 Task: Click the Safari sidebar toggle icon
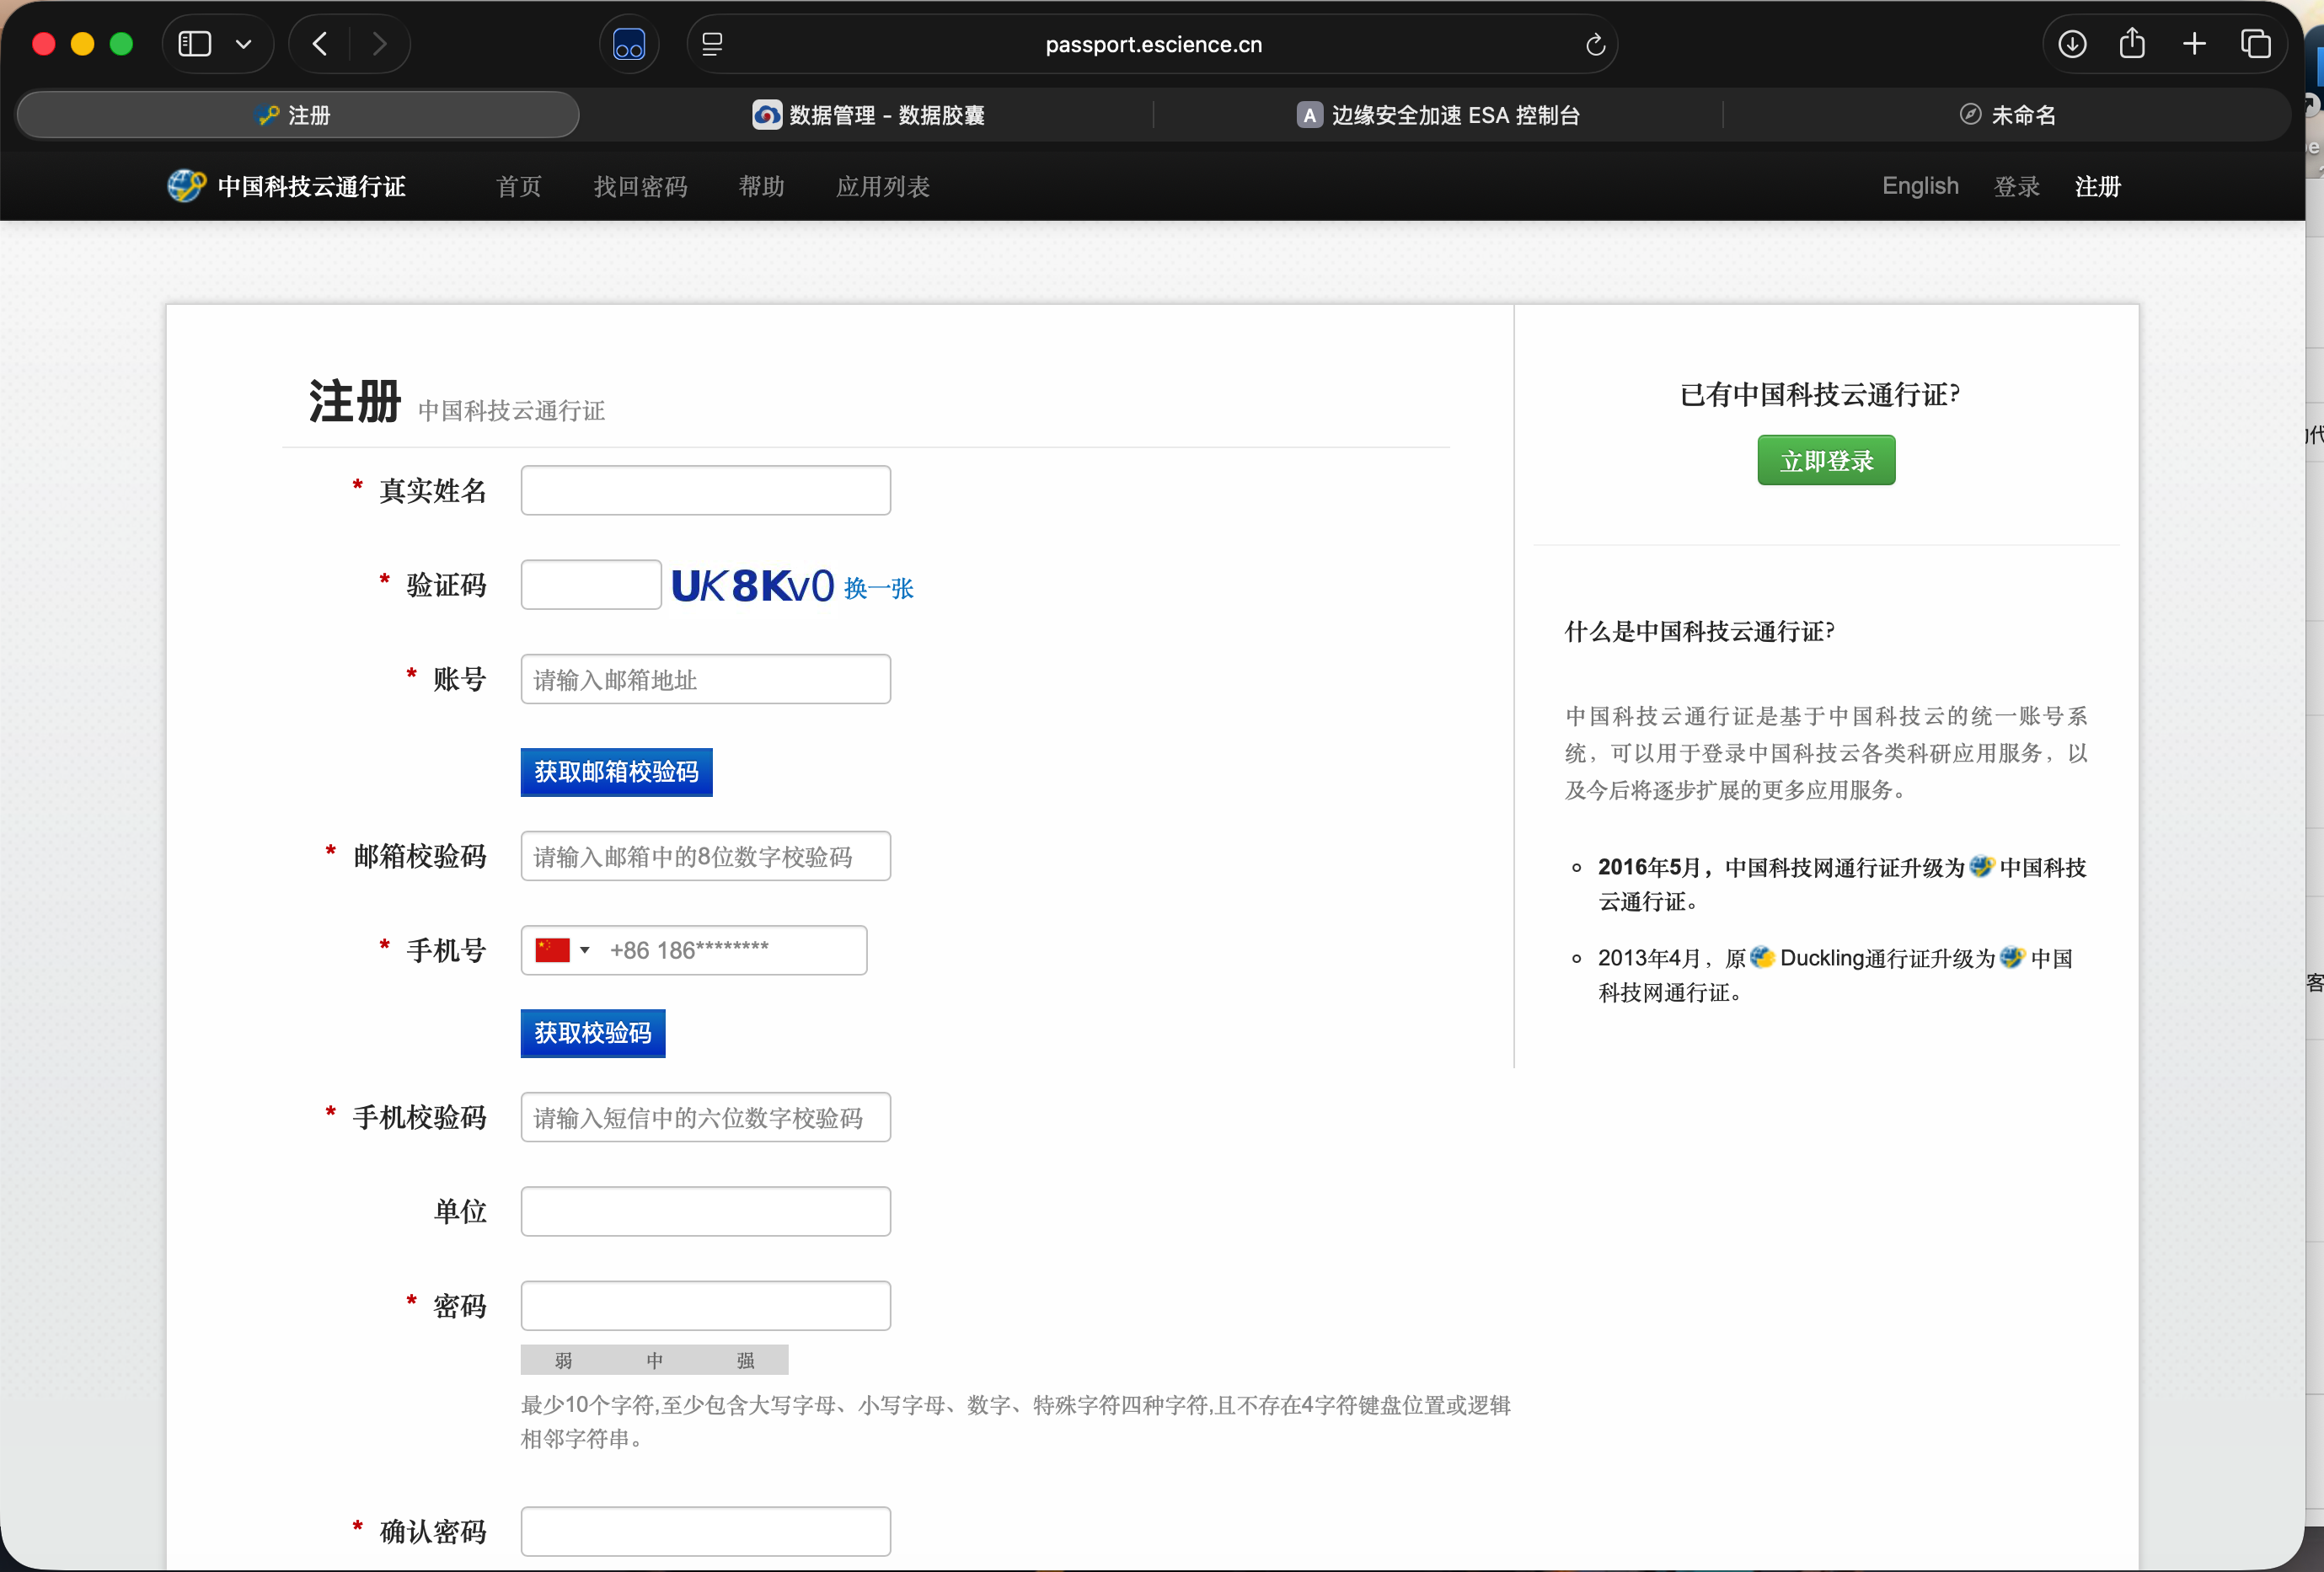(194, 44)
